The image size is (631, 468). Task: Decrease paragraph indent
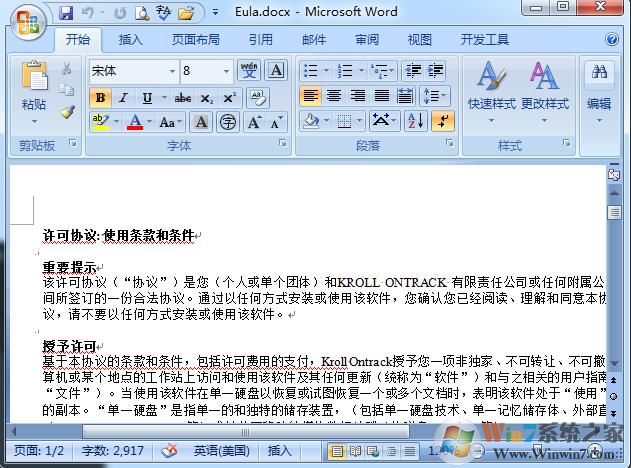[413, 70]
